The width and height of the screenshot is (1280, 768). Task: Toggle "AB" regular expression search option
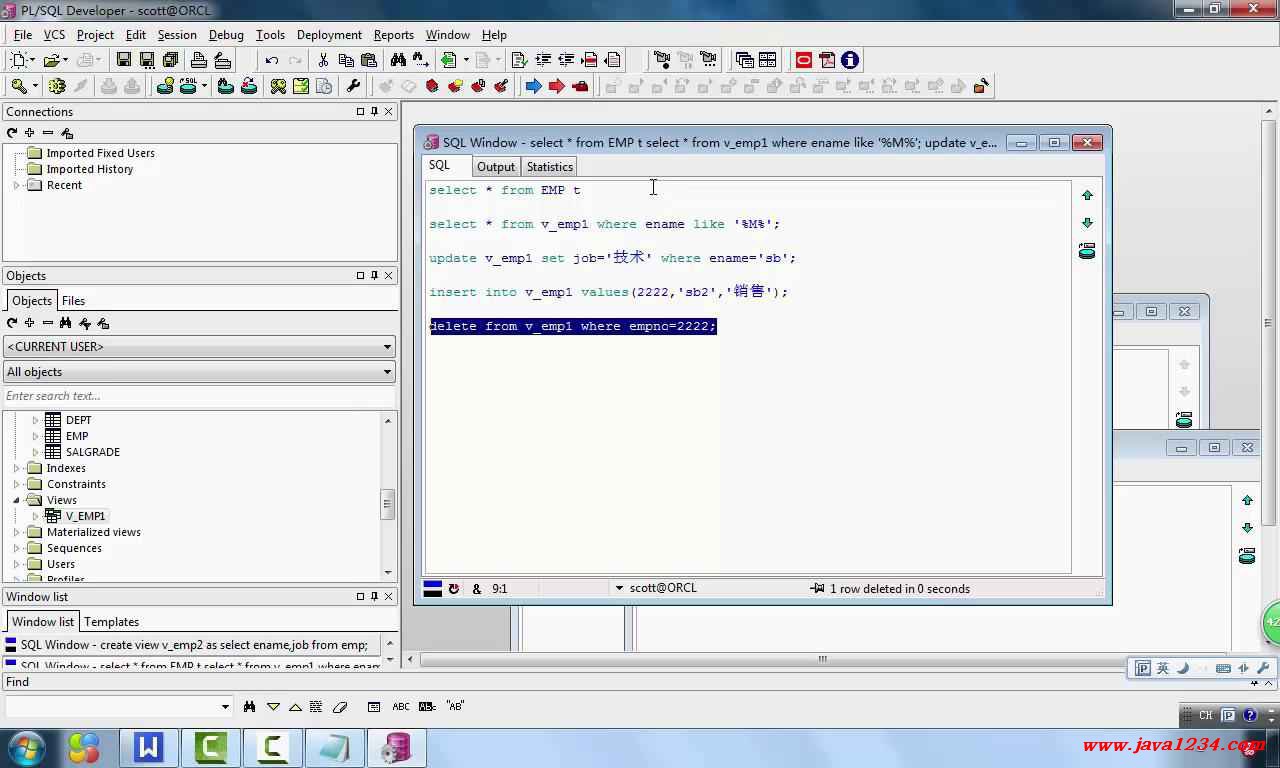click(x=455, y=706)
